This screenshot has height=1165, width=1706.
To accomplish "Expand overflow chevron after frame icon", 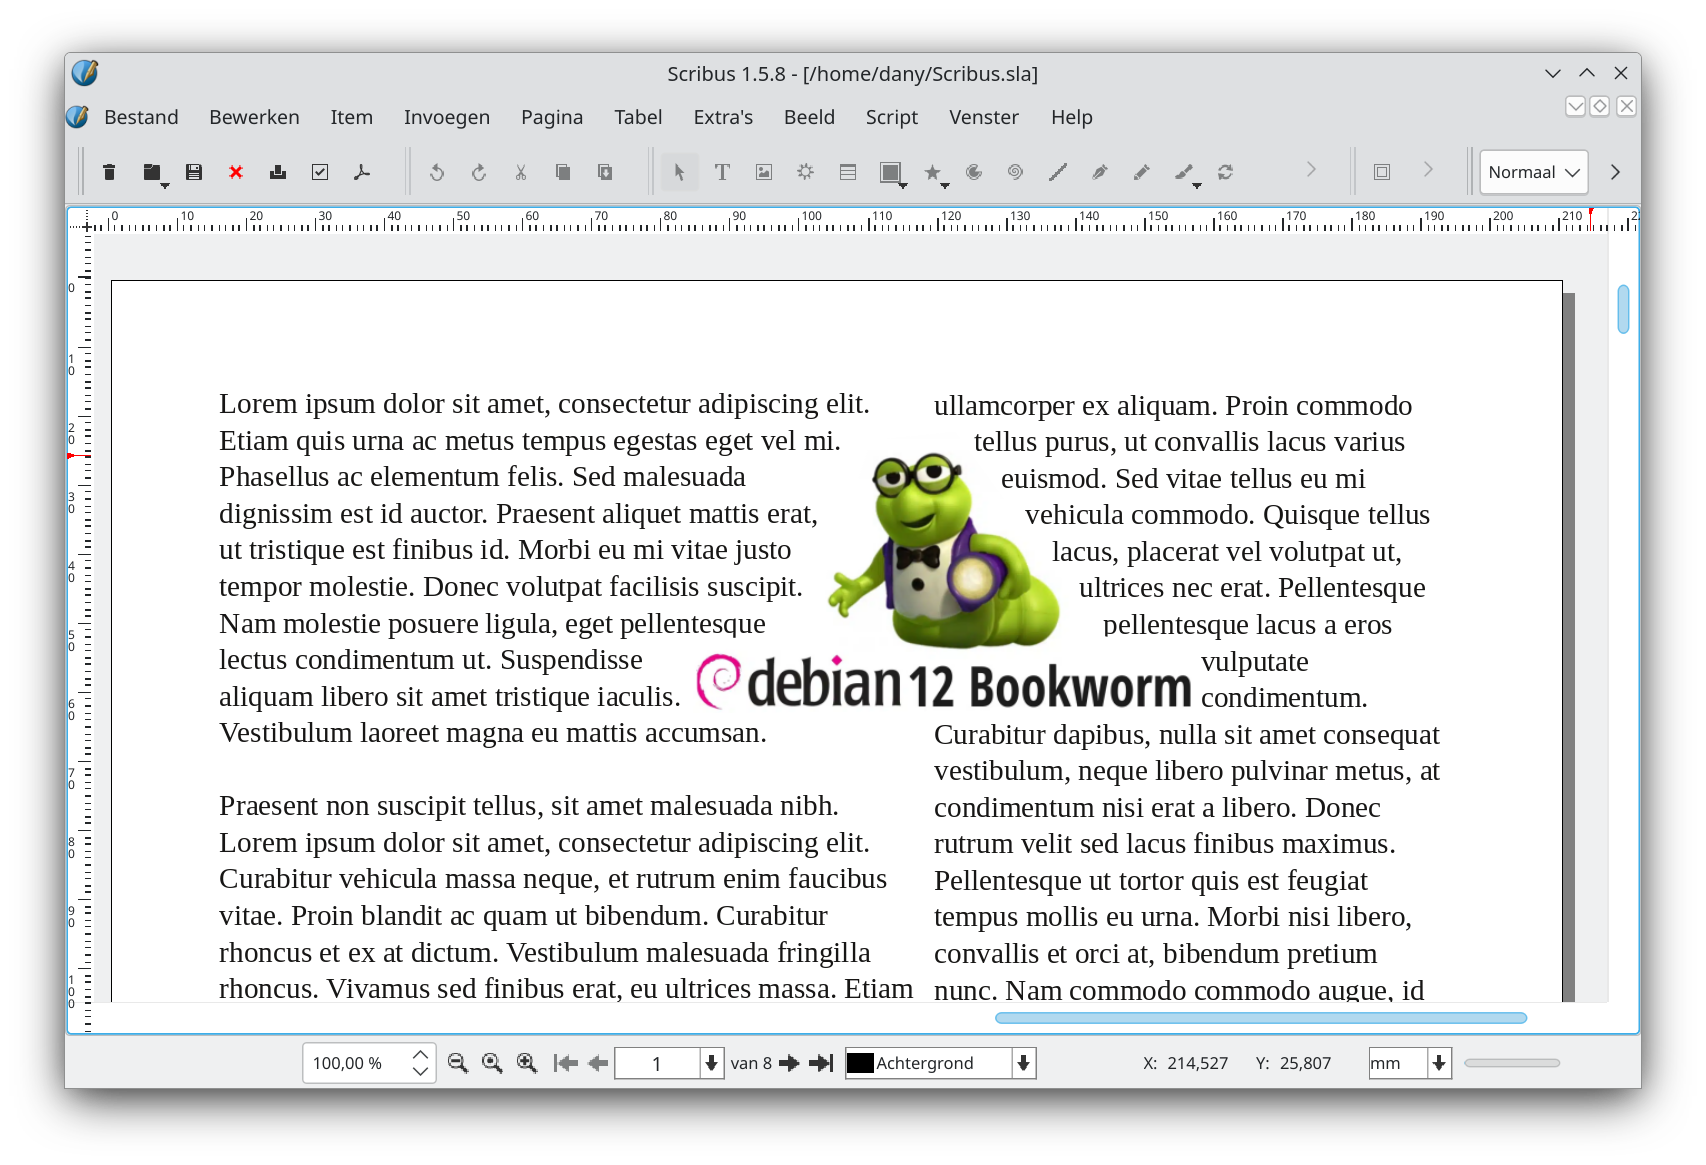I will tap(1428, 170).
